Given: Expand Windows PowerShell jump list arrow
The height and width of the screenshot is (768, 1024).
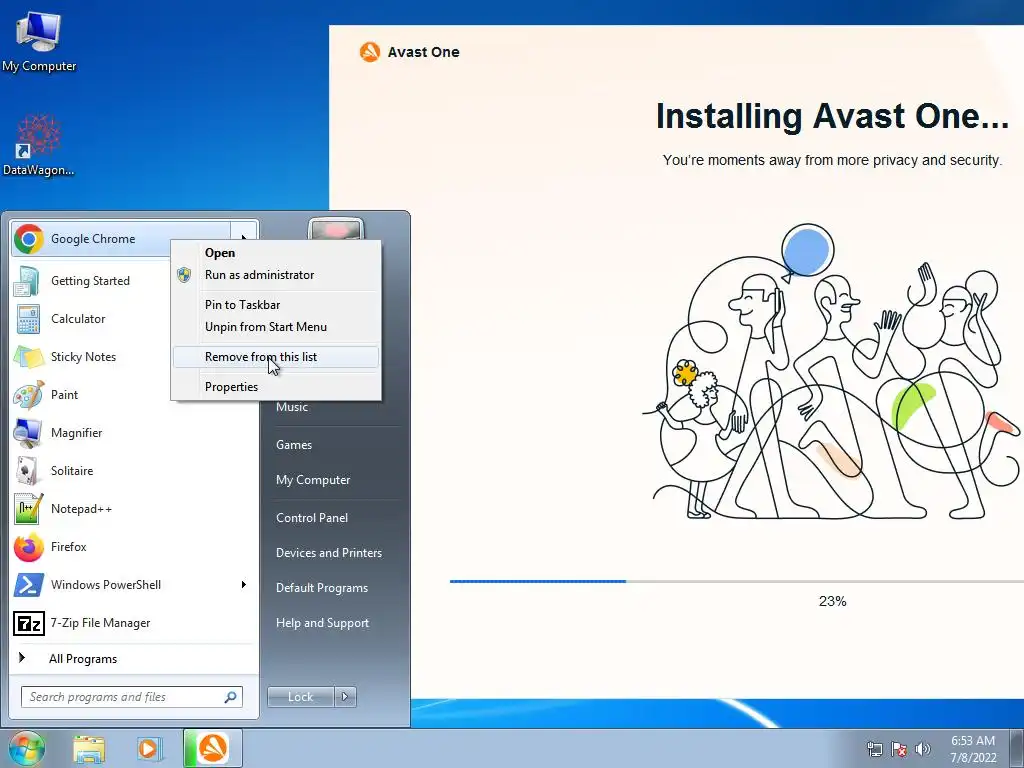Looking at the screenshot, I should [244, 584].
